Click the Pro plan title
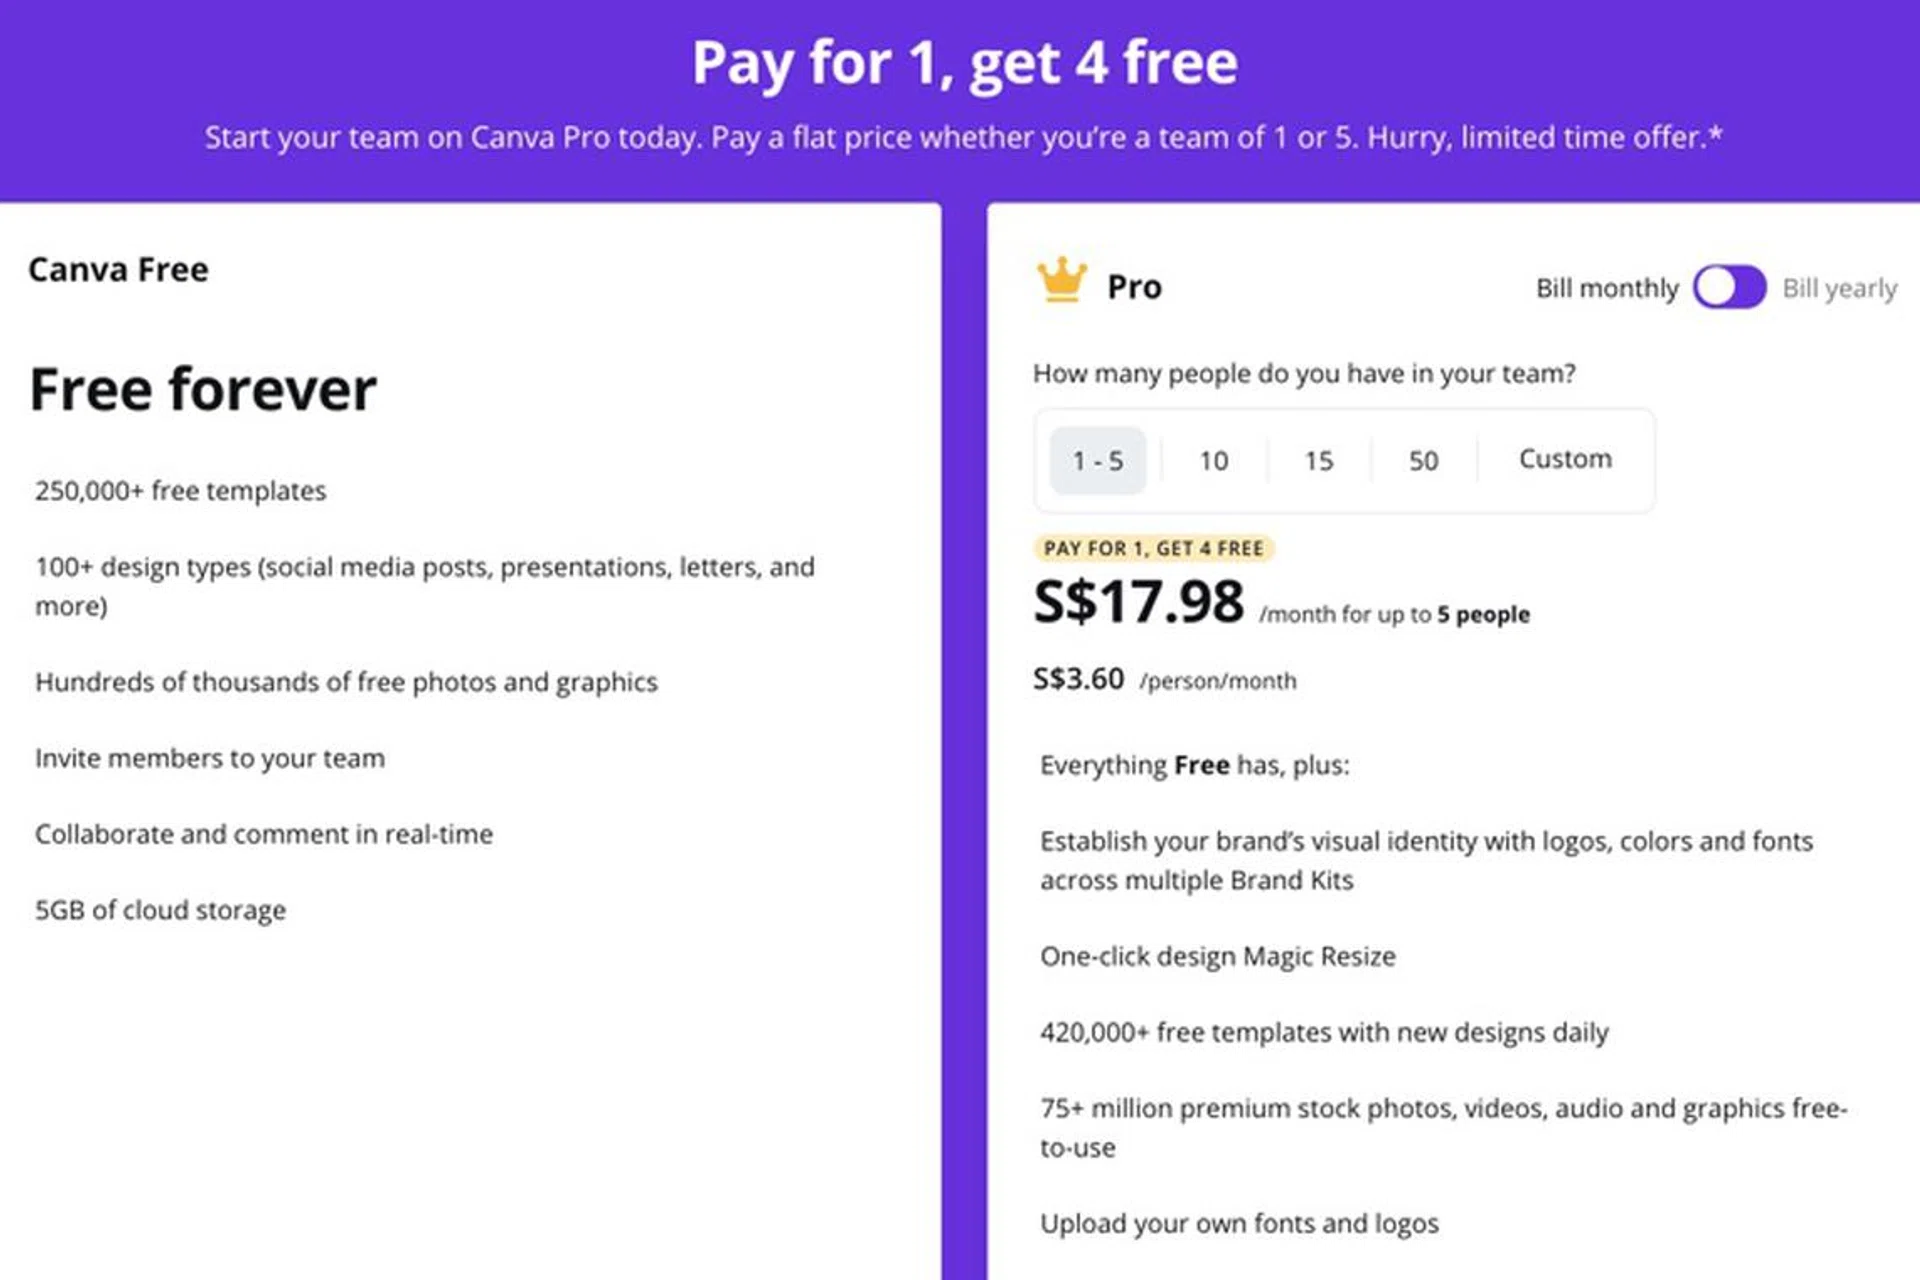Image resolution: width=1920 pixels, height=1280 pixels. (1134, 287)
